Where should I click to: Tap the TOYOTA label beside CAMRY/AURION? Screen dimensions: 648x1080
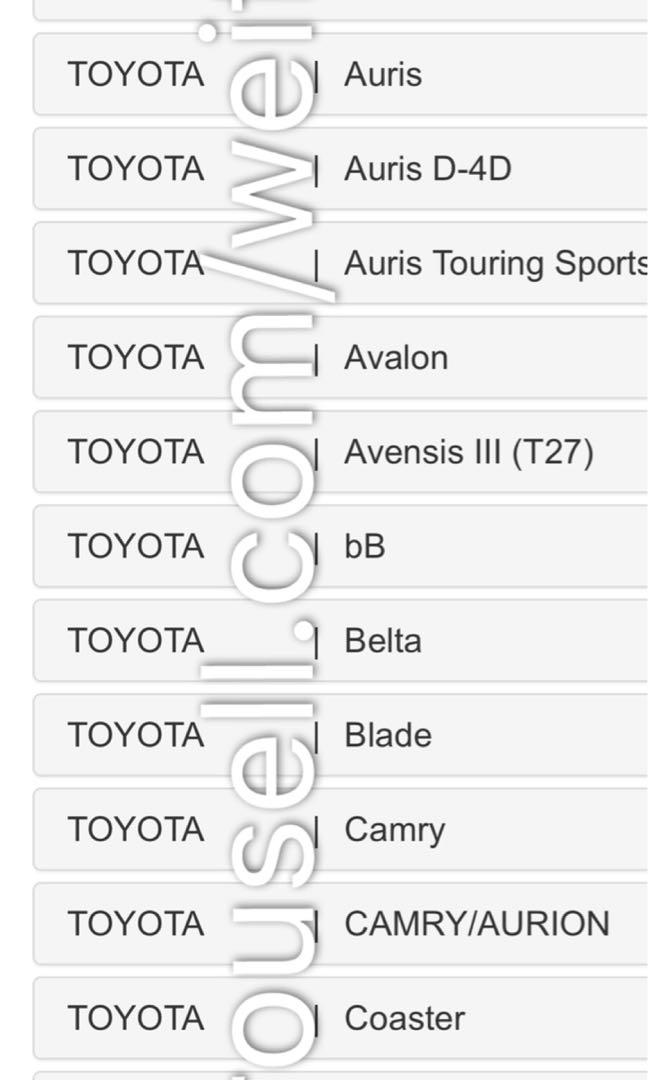(135, 924)
